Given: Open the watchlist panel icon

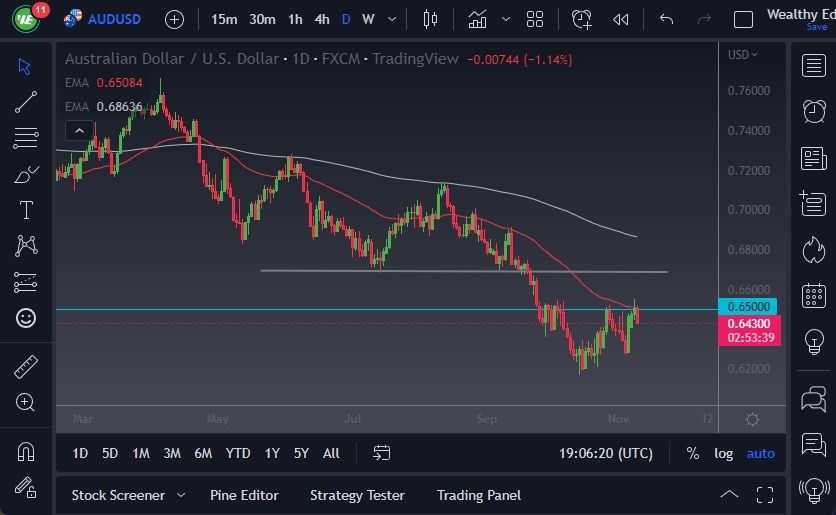Looking at the screenshot, I should point(814,66).
